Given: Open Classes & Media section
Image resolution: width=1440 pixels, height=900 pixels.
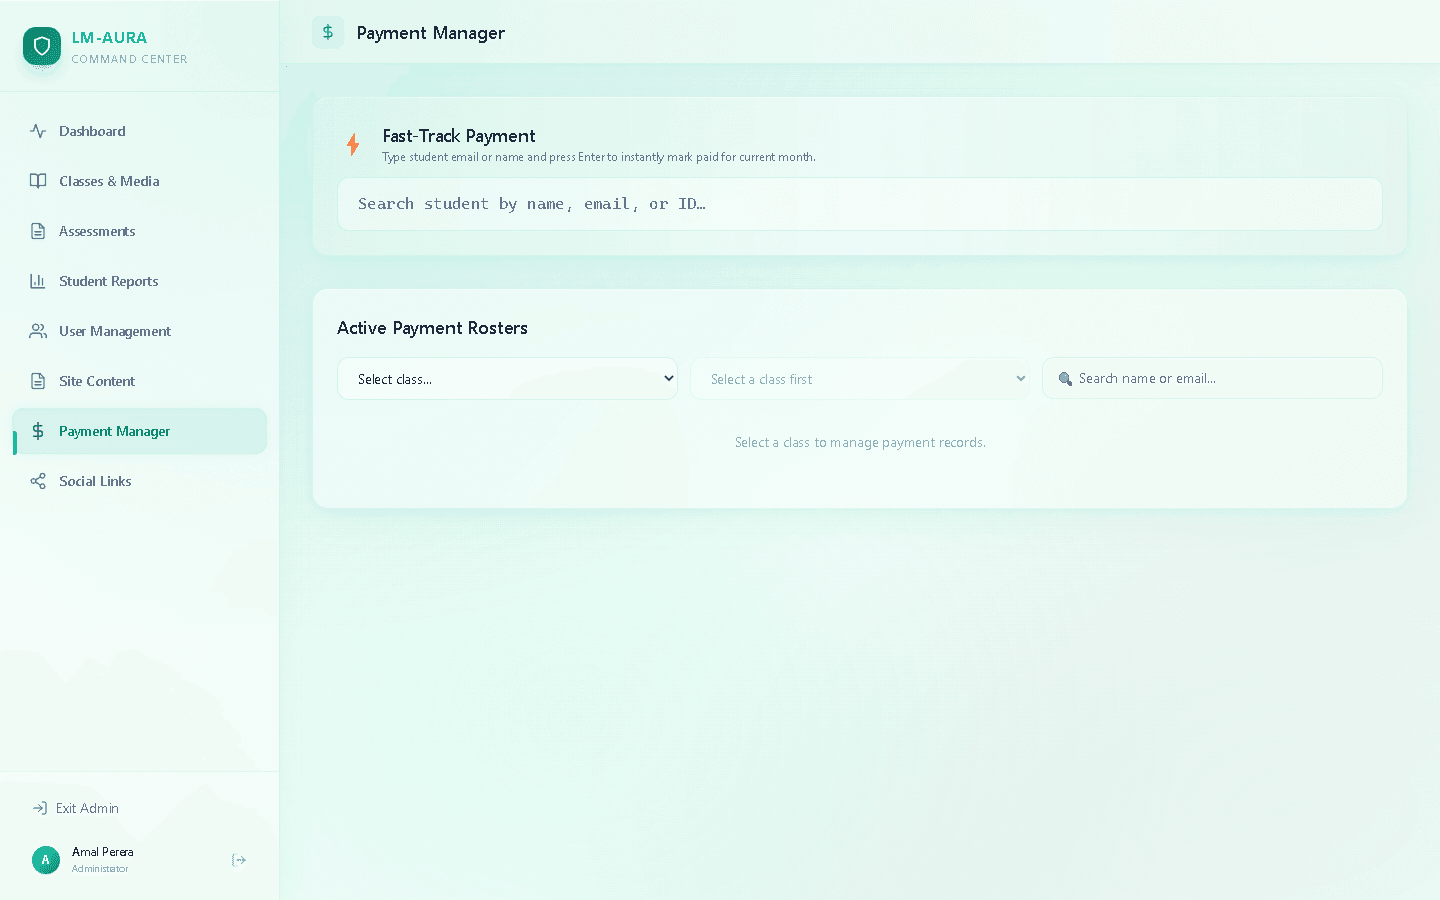Looking at the screenshot, I should (x=140, y=181).
